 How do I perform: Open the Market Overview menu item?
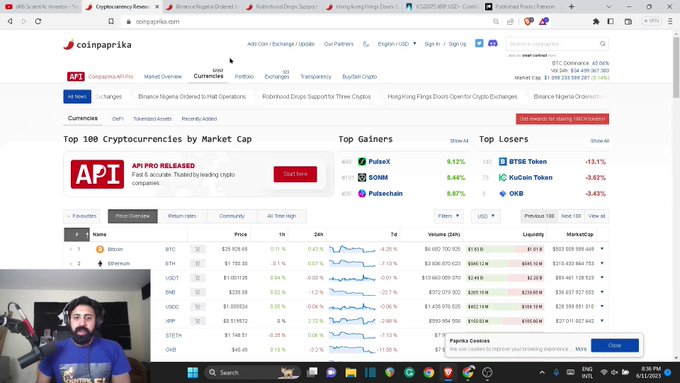point(163,77)
